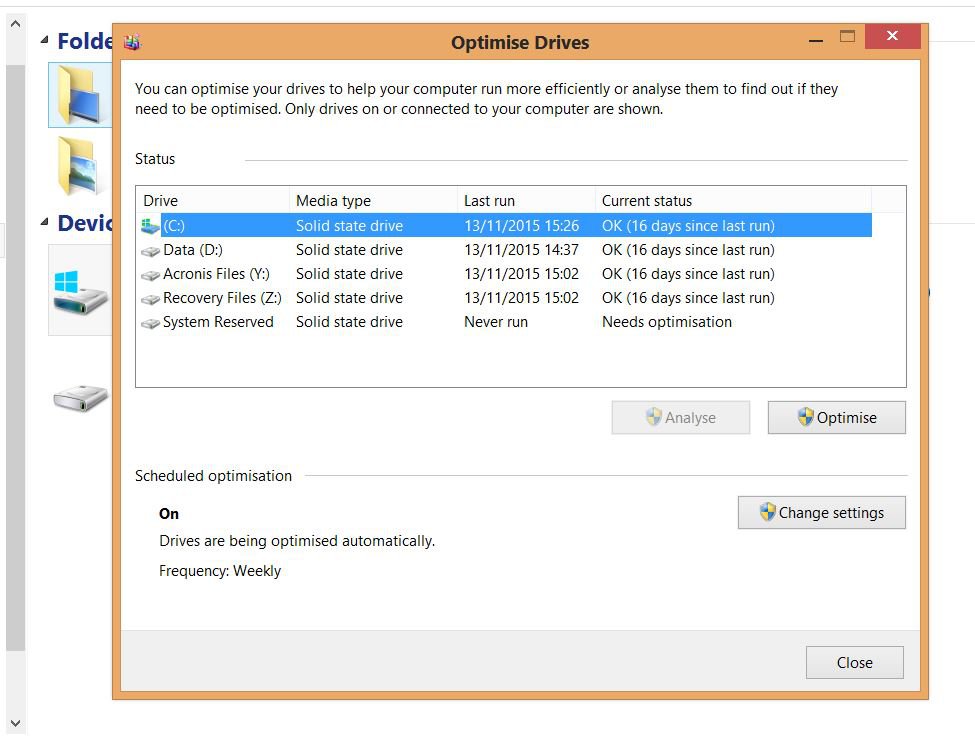This screenshot has height=742, width=975.
Task: Open the Pictures folder icon in background
Action: point(76,165)
